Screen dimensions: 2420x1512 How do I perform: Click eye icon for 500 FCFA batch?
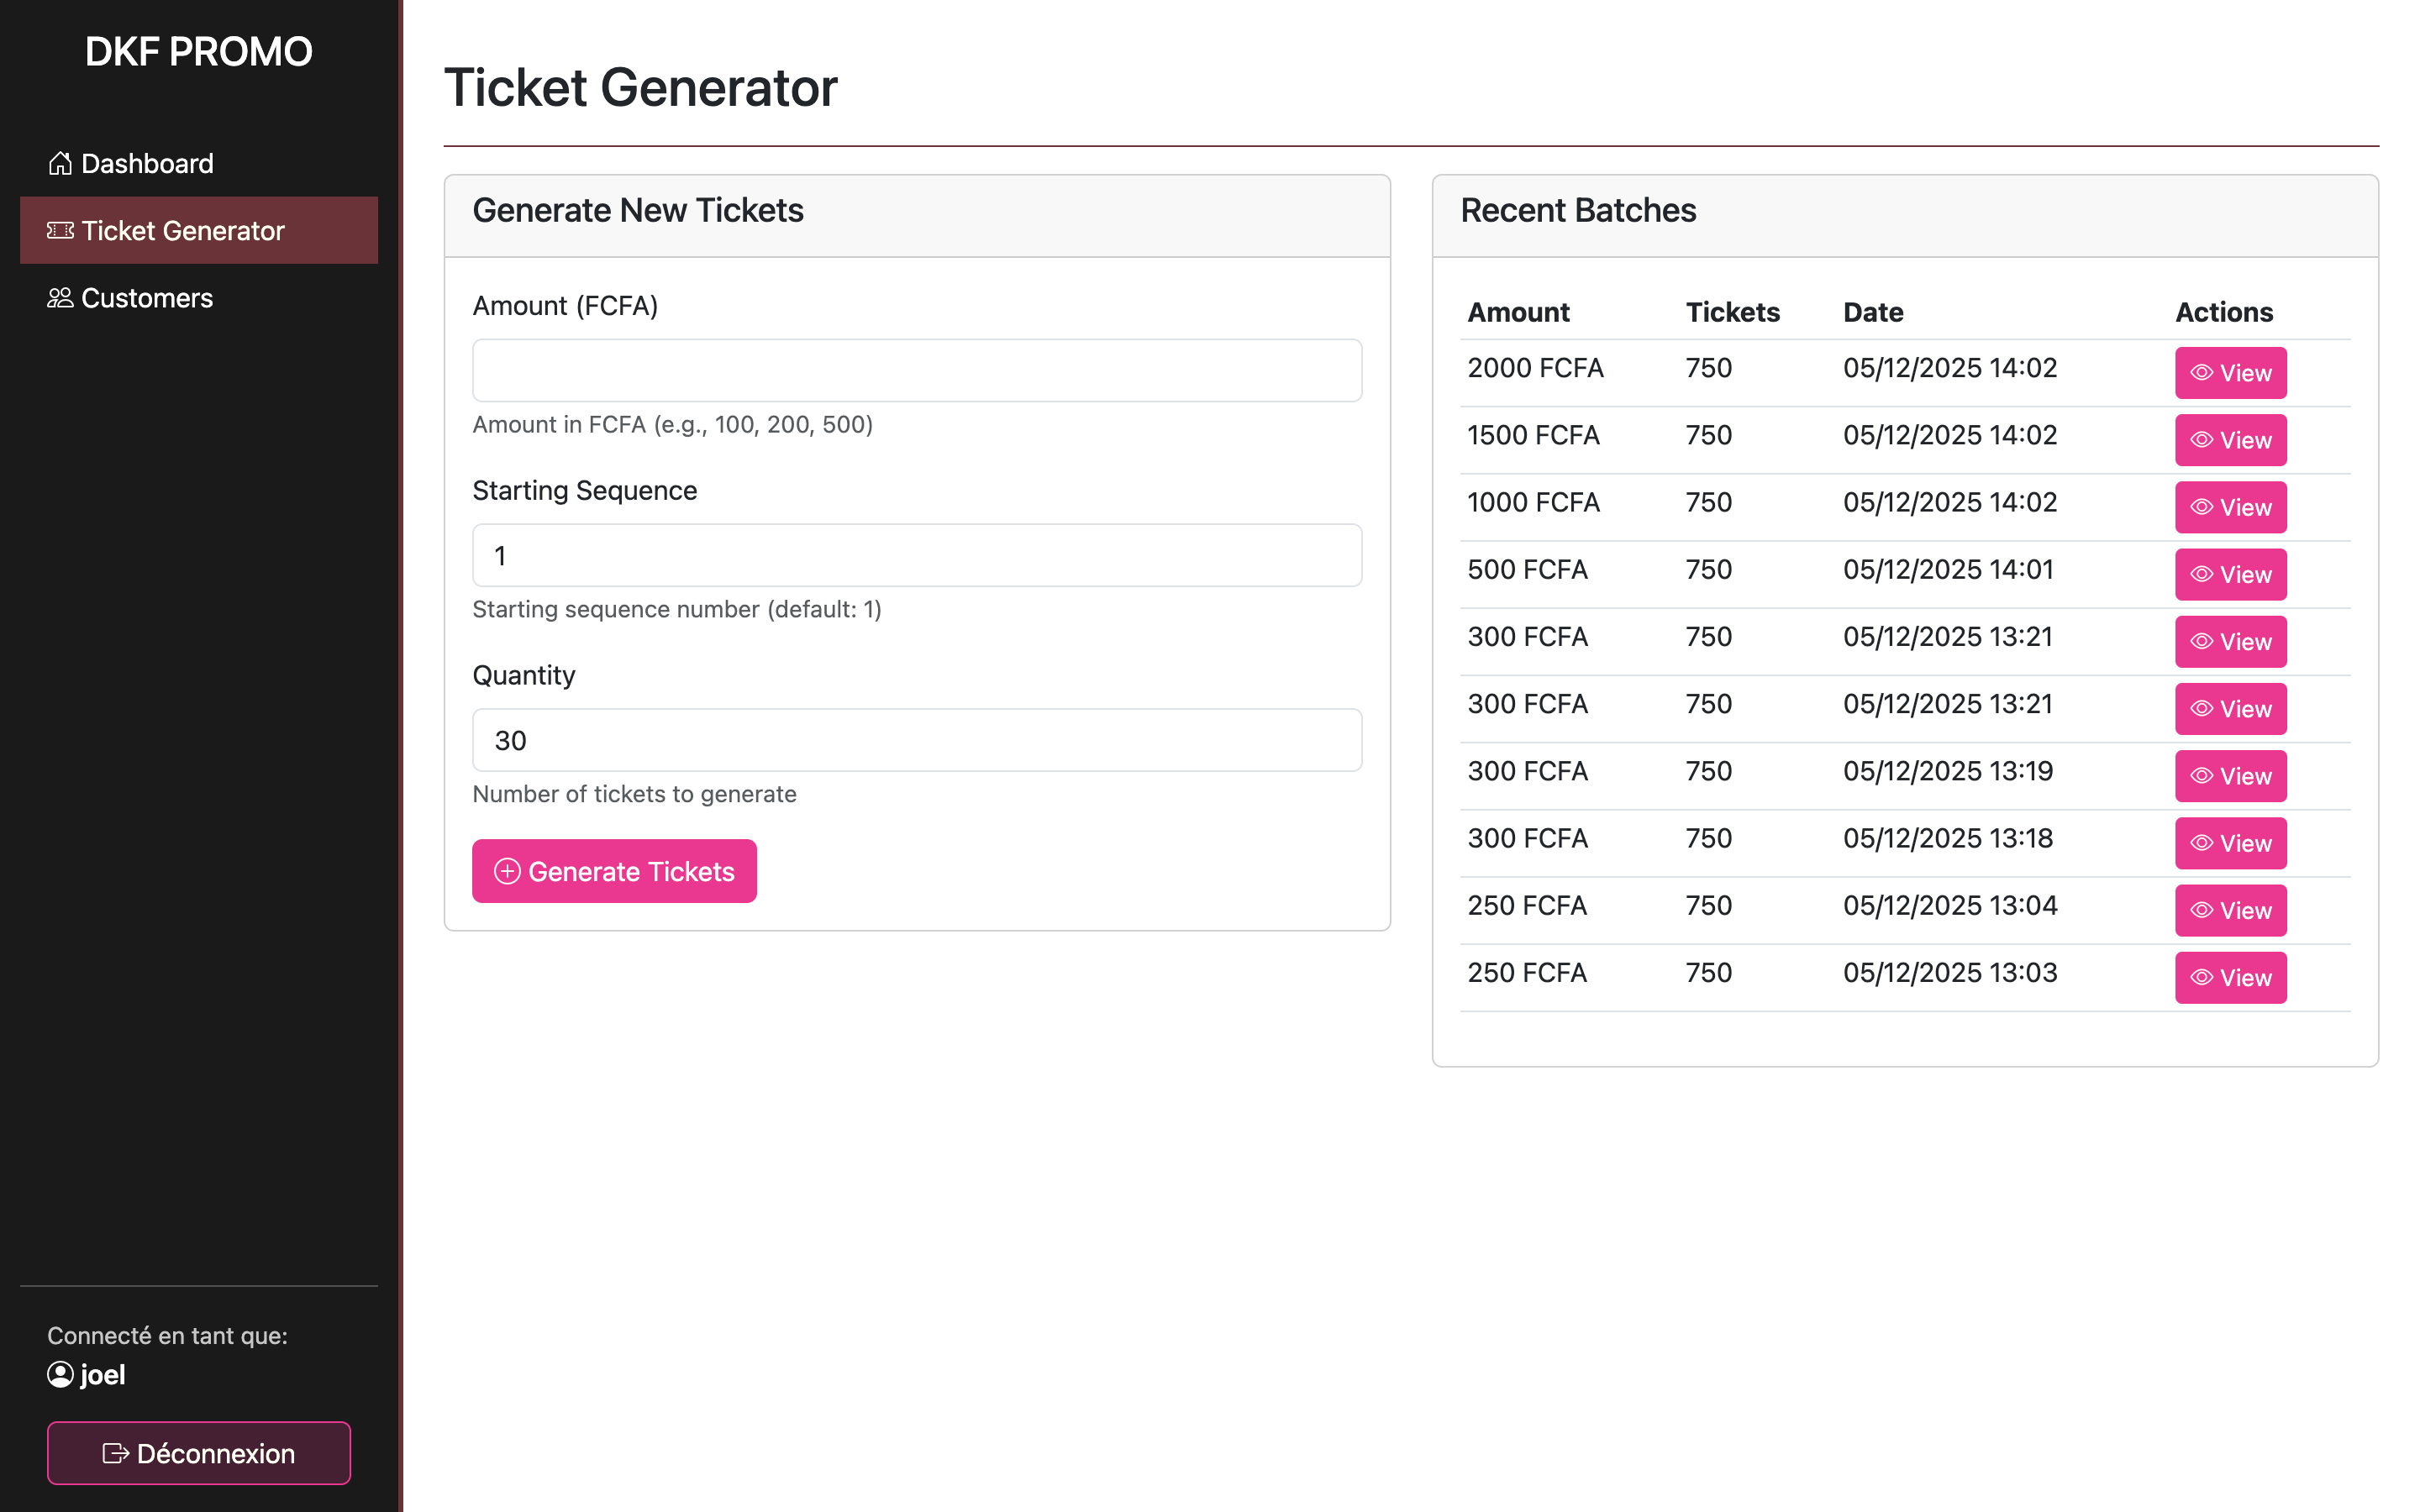(x=2201, y=574)
